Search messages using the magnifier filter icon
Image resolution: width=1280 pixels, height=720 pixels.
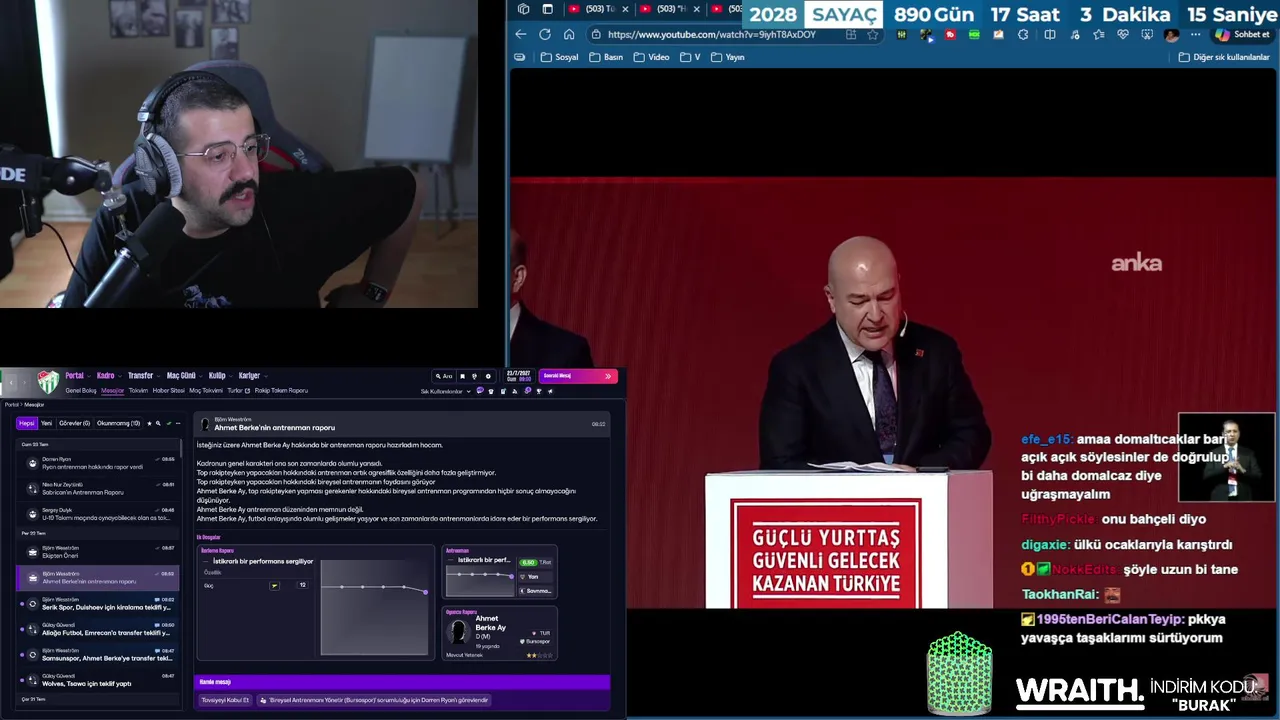pos(158,423)
